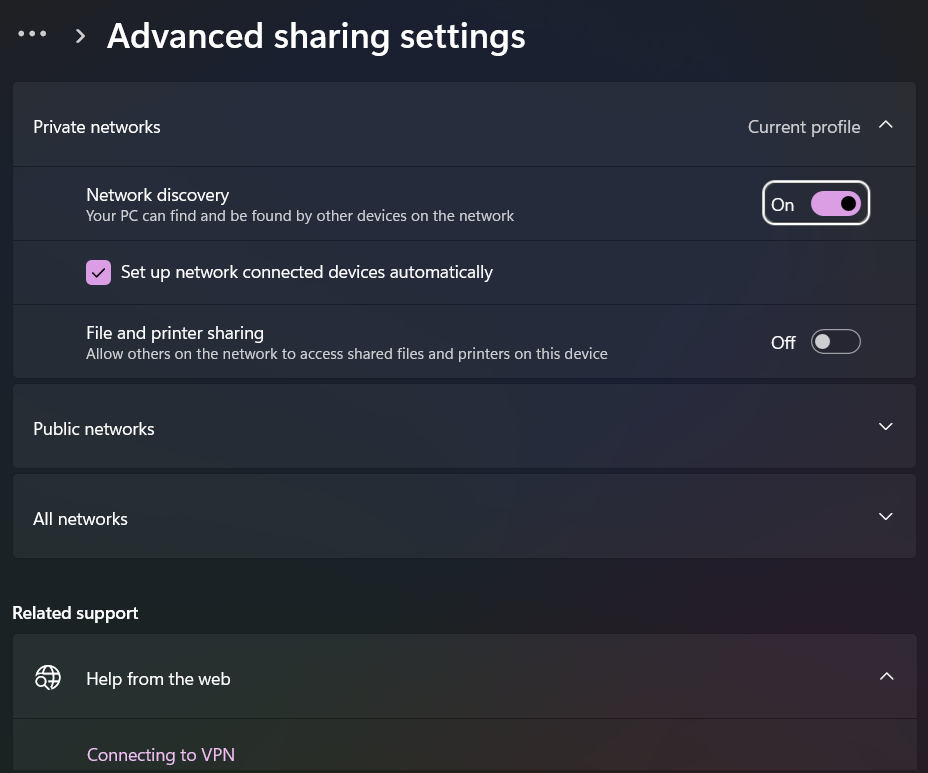928x773 pixels.
Task: Click the breadcrumb chevron arrow
Action: click(x=80, y=36)
